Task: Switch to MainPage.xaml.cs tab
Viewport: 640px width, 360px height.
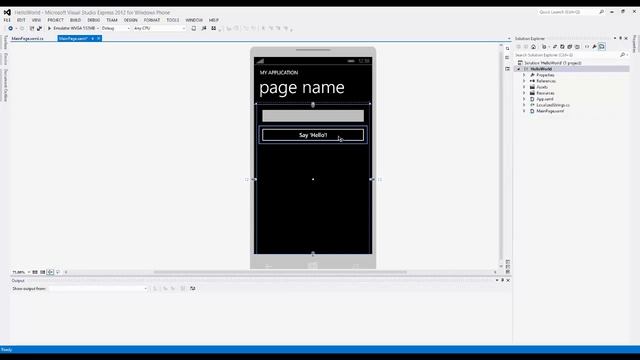Action: click(27, 38)
